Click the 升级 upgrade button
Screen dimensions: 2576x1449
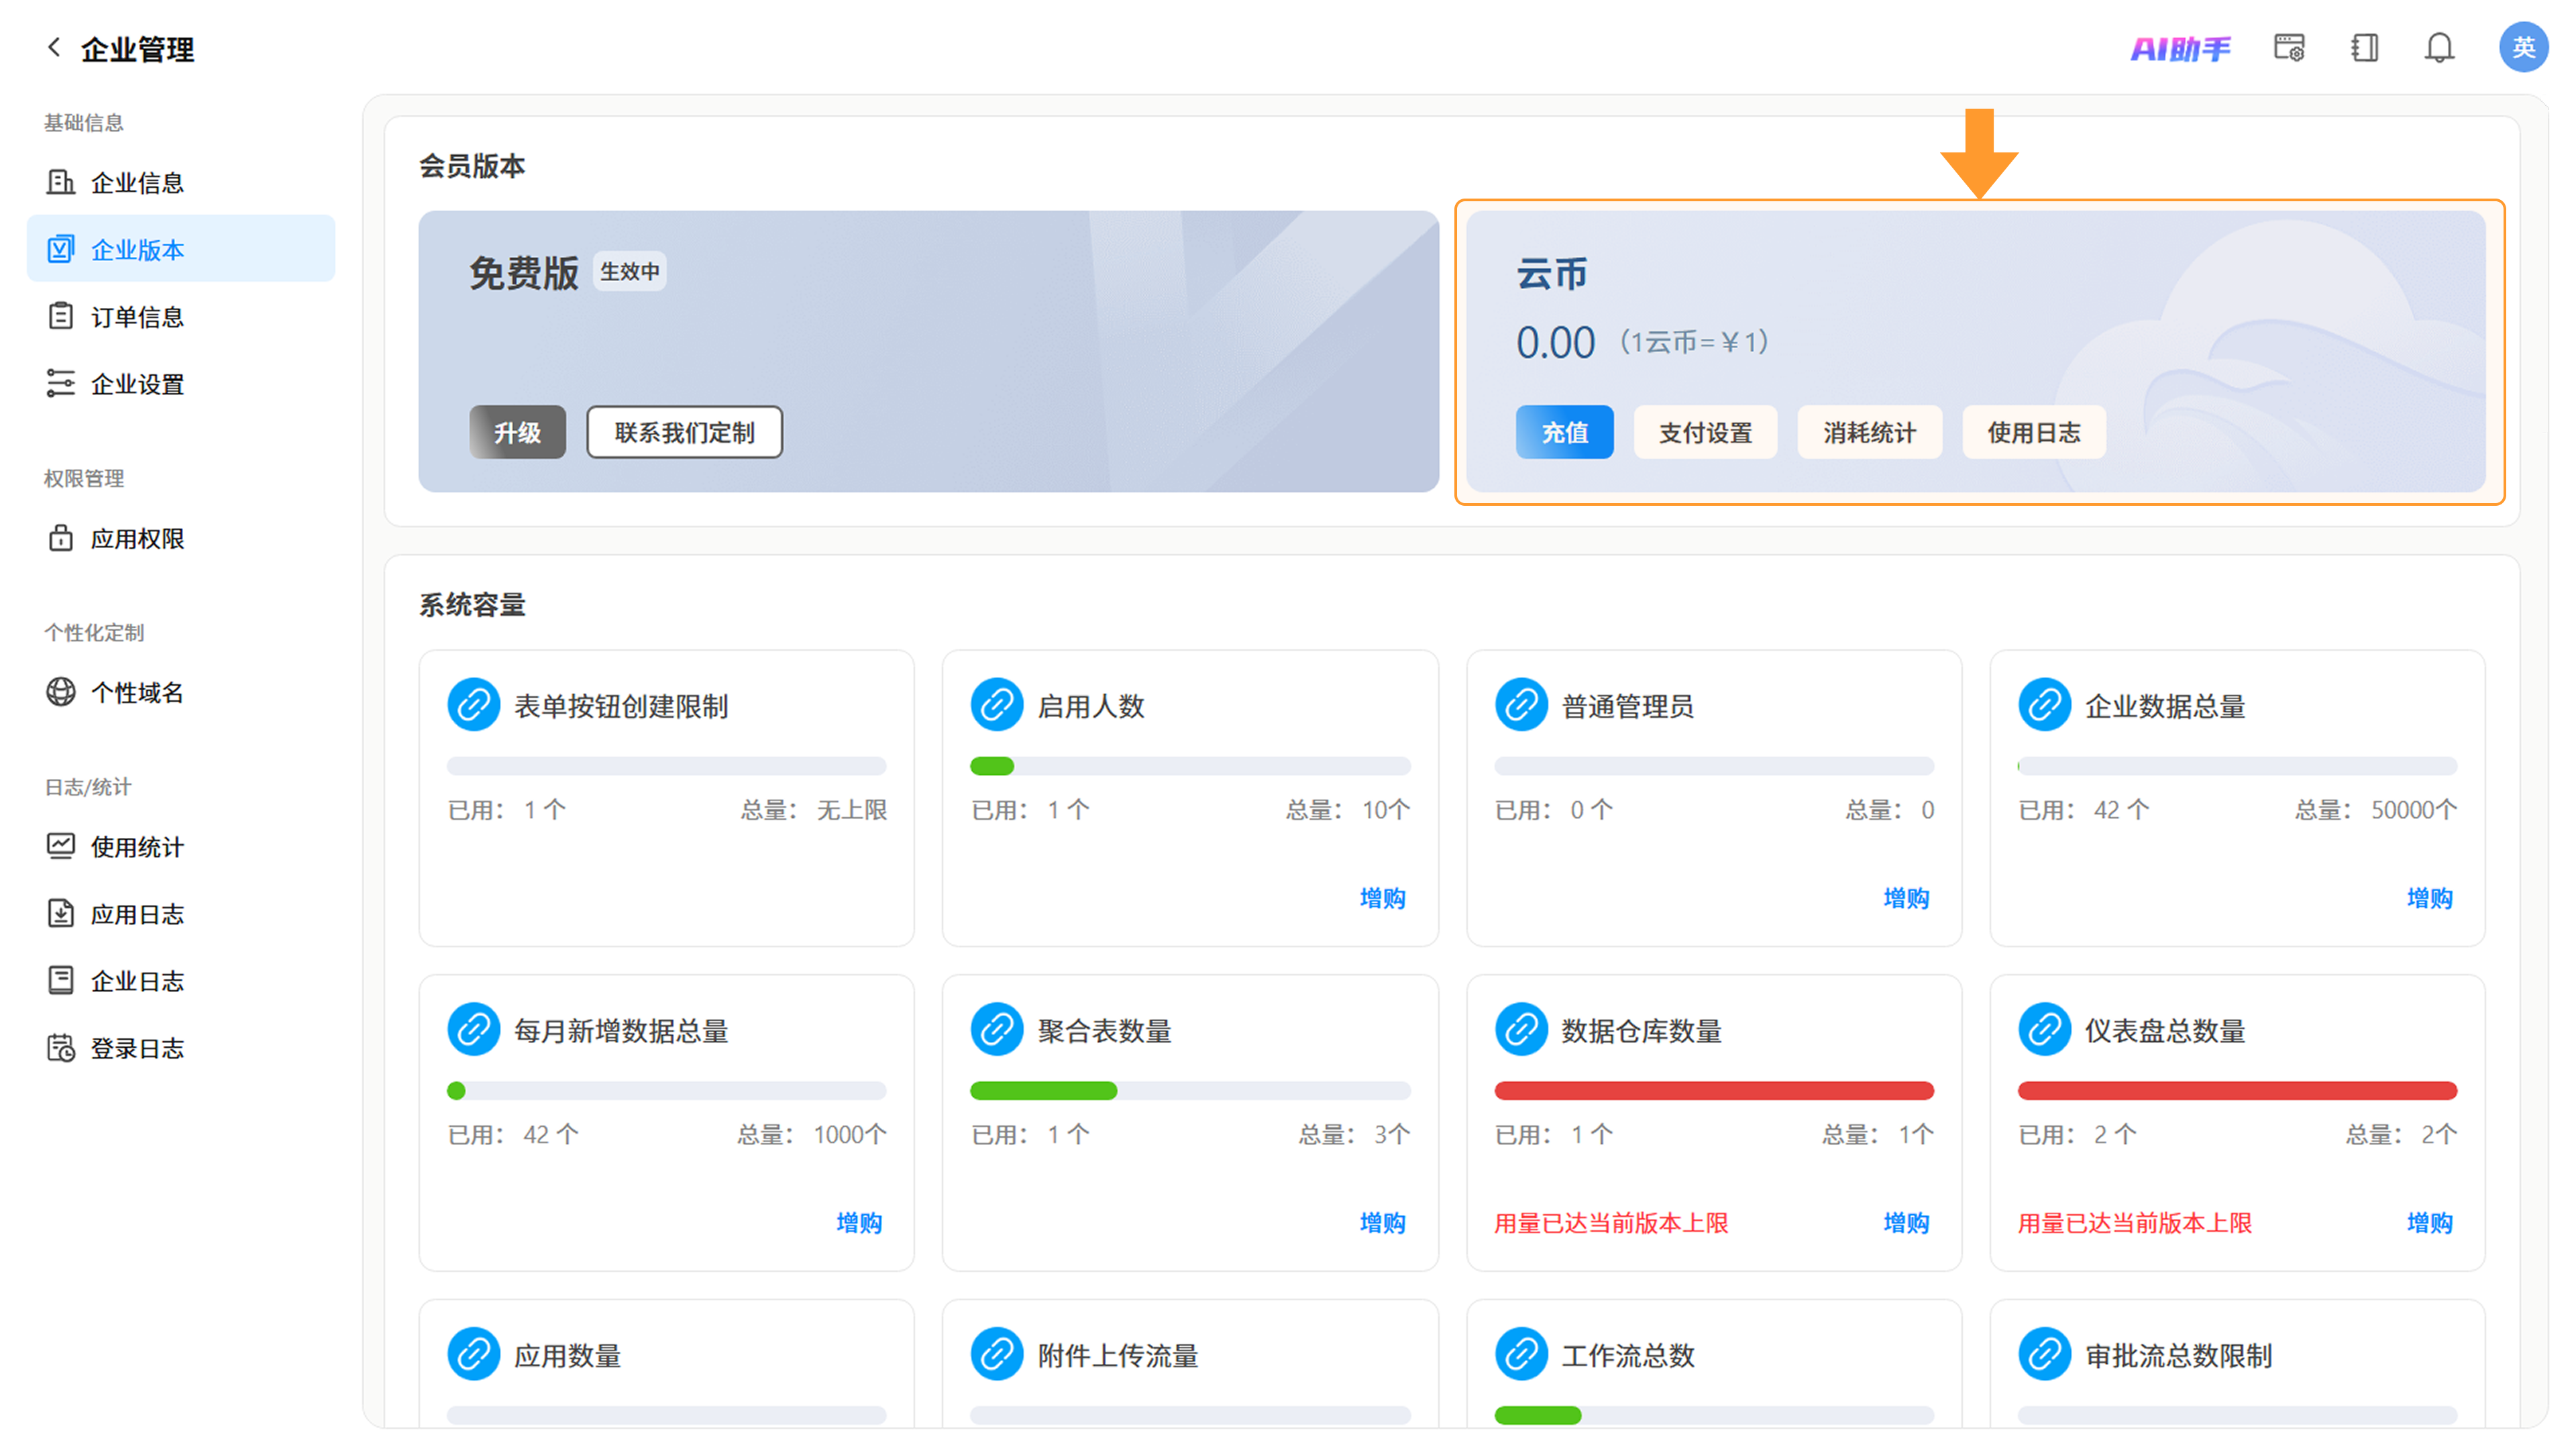[518, 432]
